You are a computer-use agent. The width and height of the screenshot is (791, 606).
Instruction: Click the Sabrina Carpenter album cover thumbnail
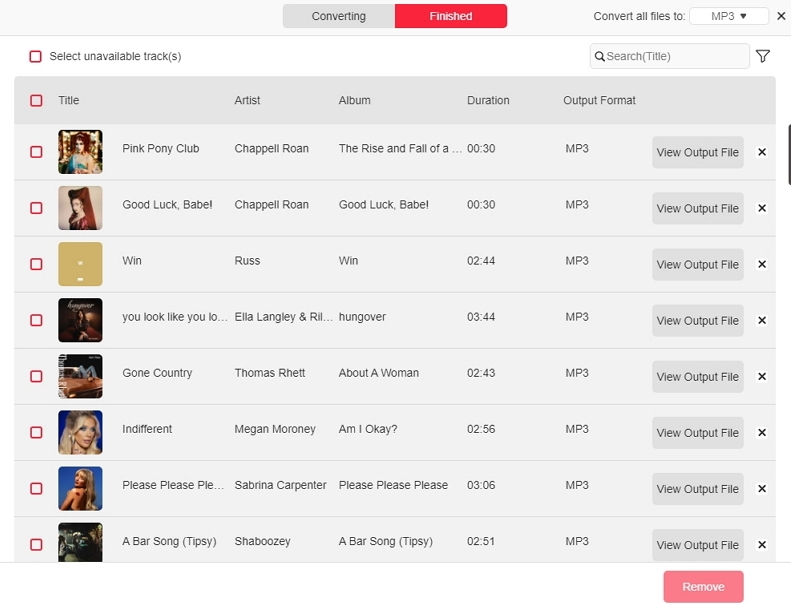[x=80, y=488]
